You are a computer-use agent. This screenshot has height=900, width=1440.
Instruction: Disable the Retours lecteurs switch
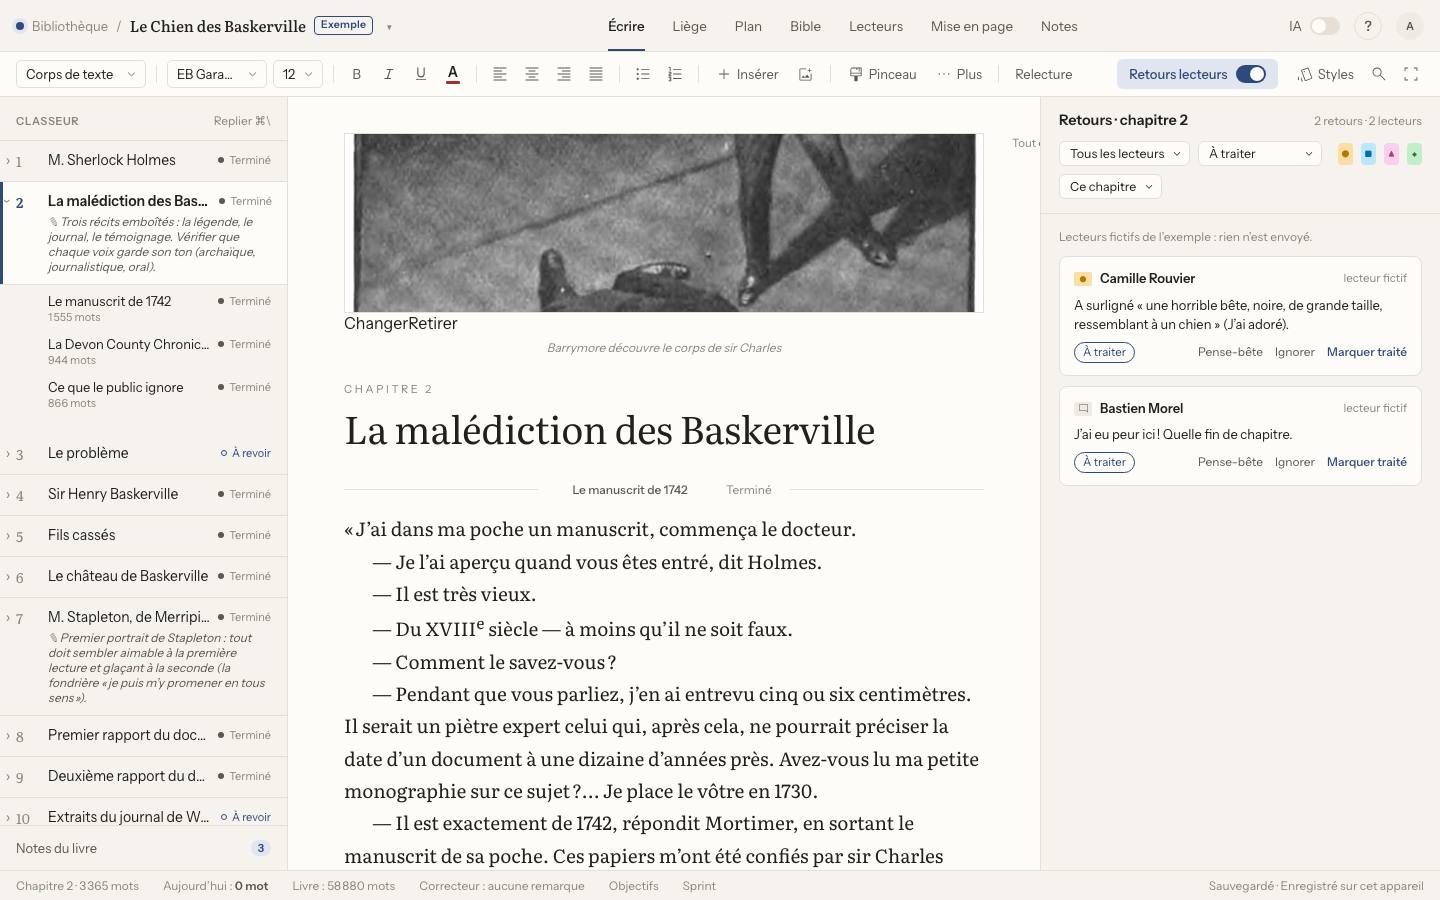(x=1251, y=74)
